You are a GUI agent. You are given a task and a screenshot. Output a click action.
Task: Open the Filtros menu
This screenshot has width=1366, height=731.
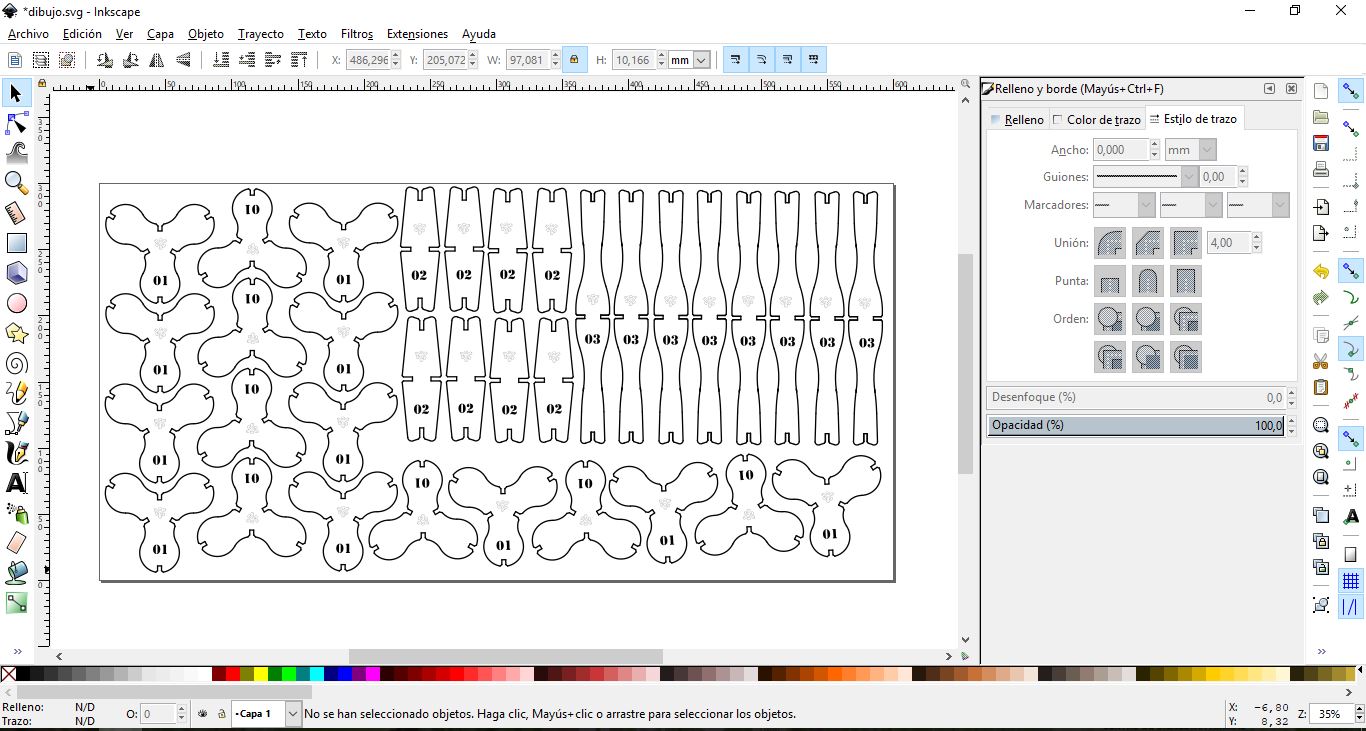point(356,34)
